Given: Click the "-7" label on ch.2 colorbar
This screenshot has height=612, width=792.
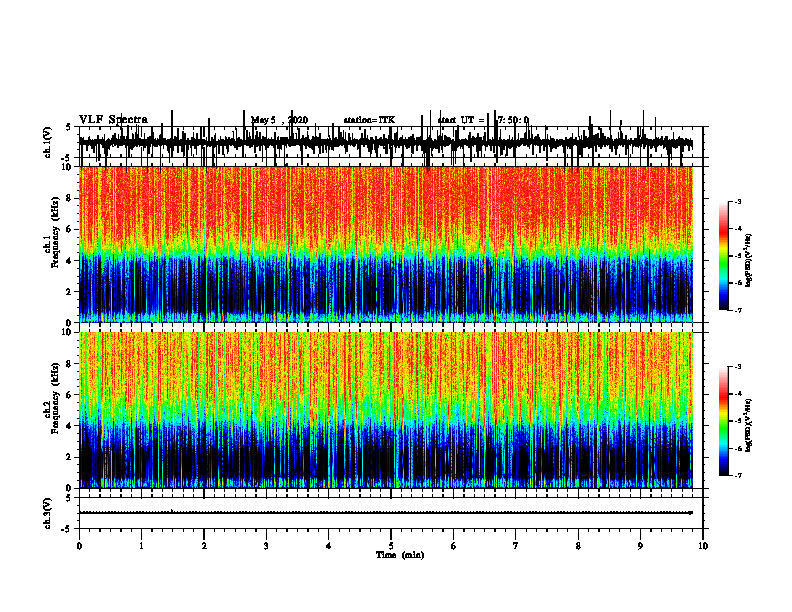Looking at the screenshot, I should [x=738, y=475].
